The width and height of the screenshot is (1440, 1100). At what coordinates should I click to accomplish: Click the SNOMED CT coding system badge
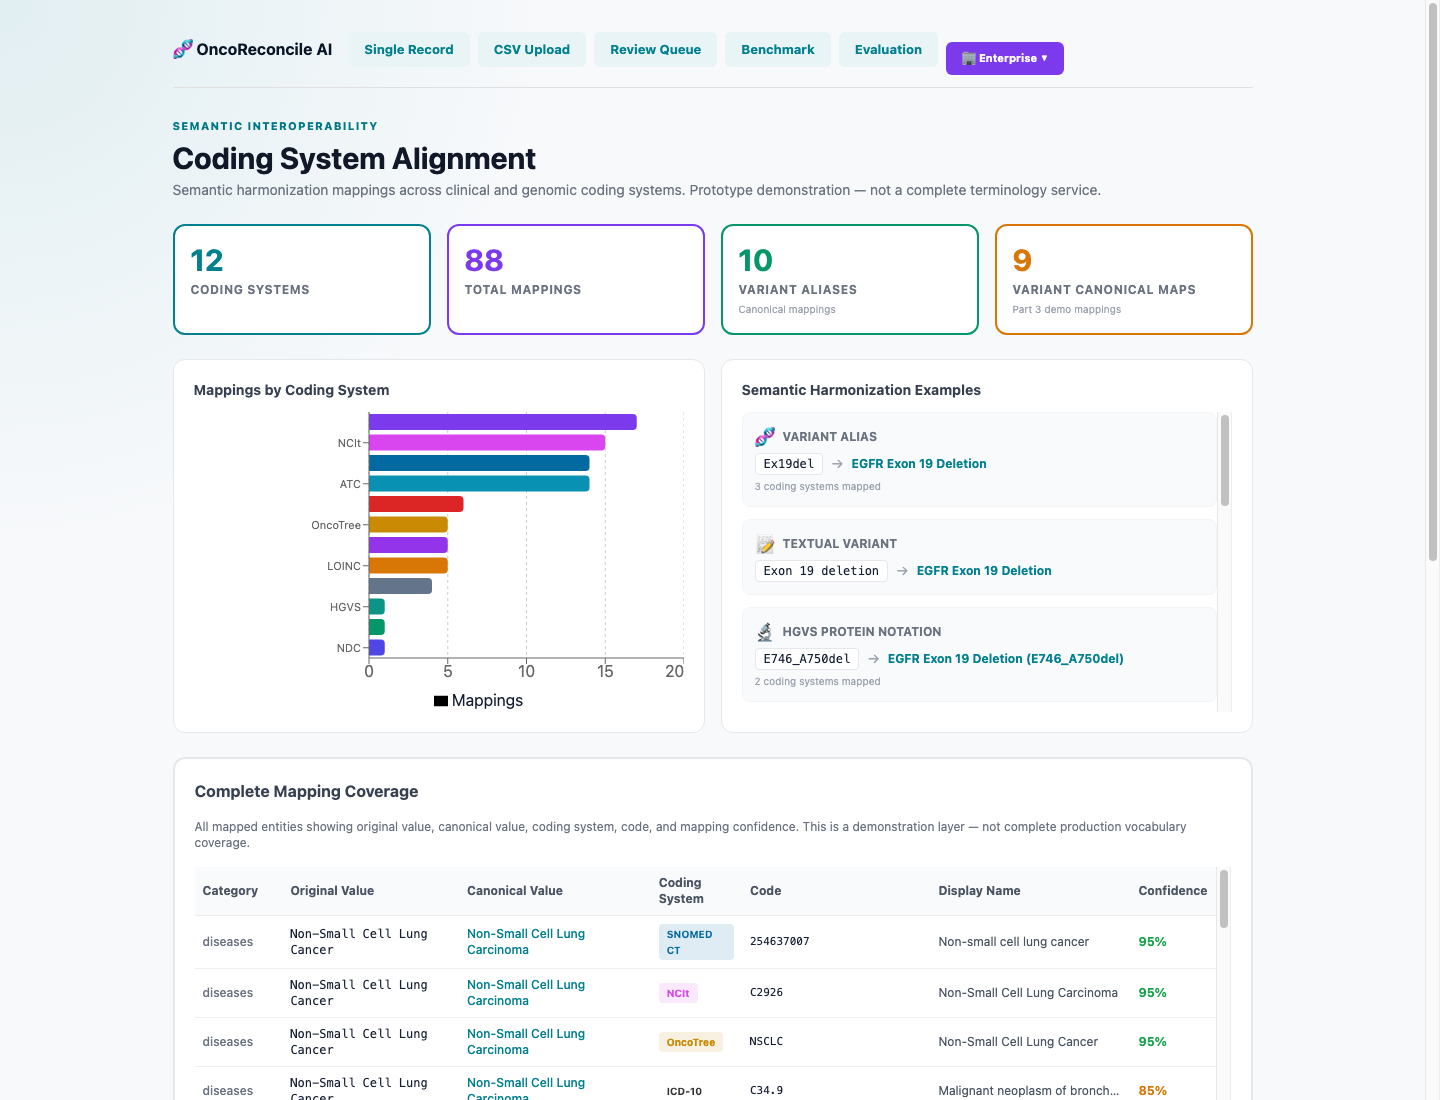(696, 942)
